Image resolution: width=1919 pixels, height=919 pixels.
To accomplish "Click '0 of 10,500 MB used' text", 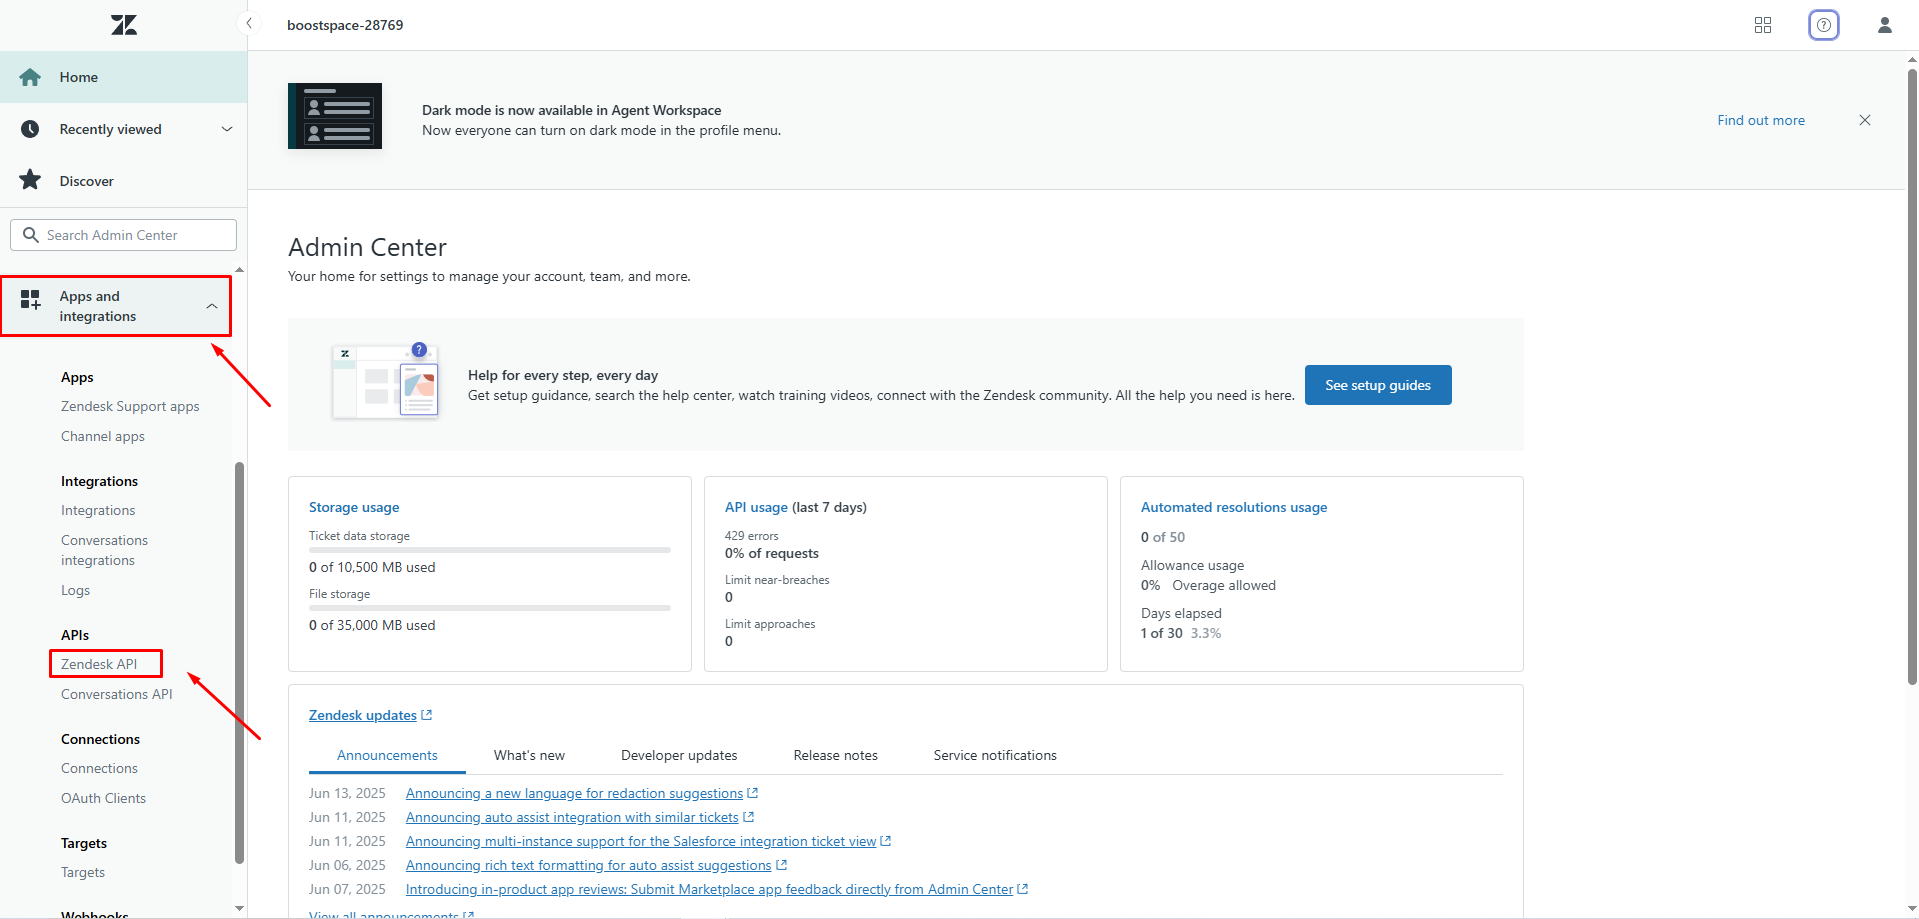I will 372,567.
